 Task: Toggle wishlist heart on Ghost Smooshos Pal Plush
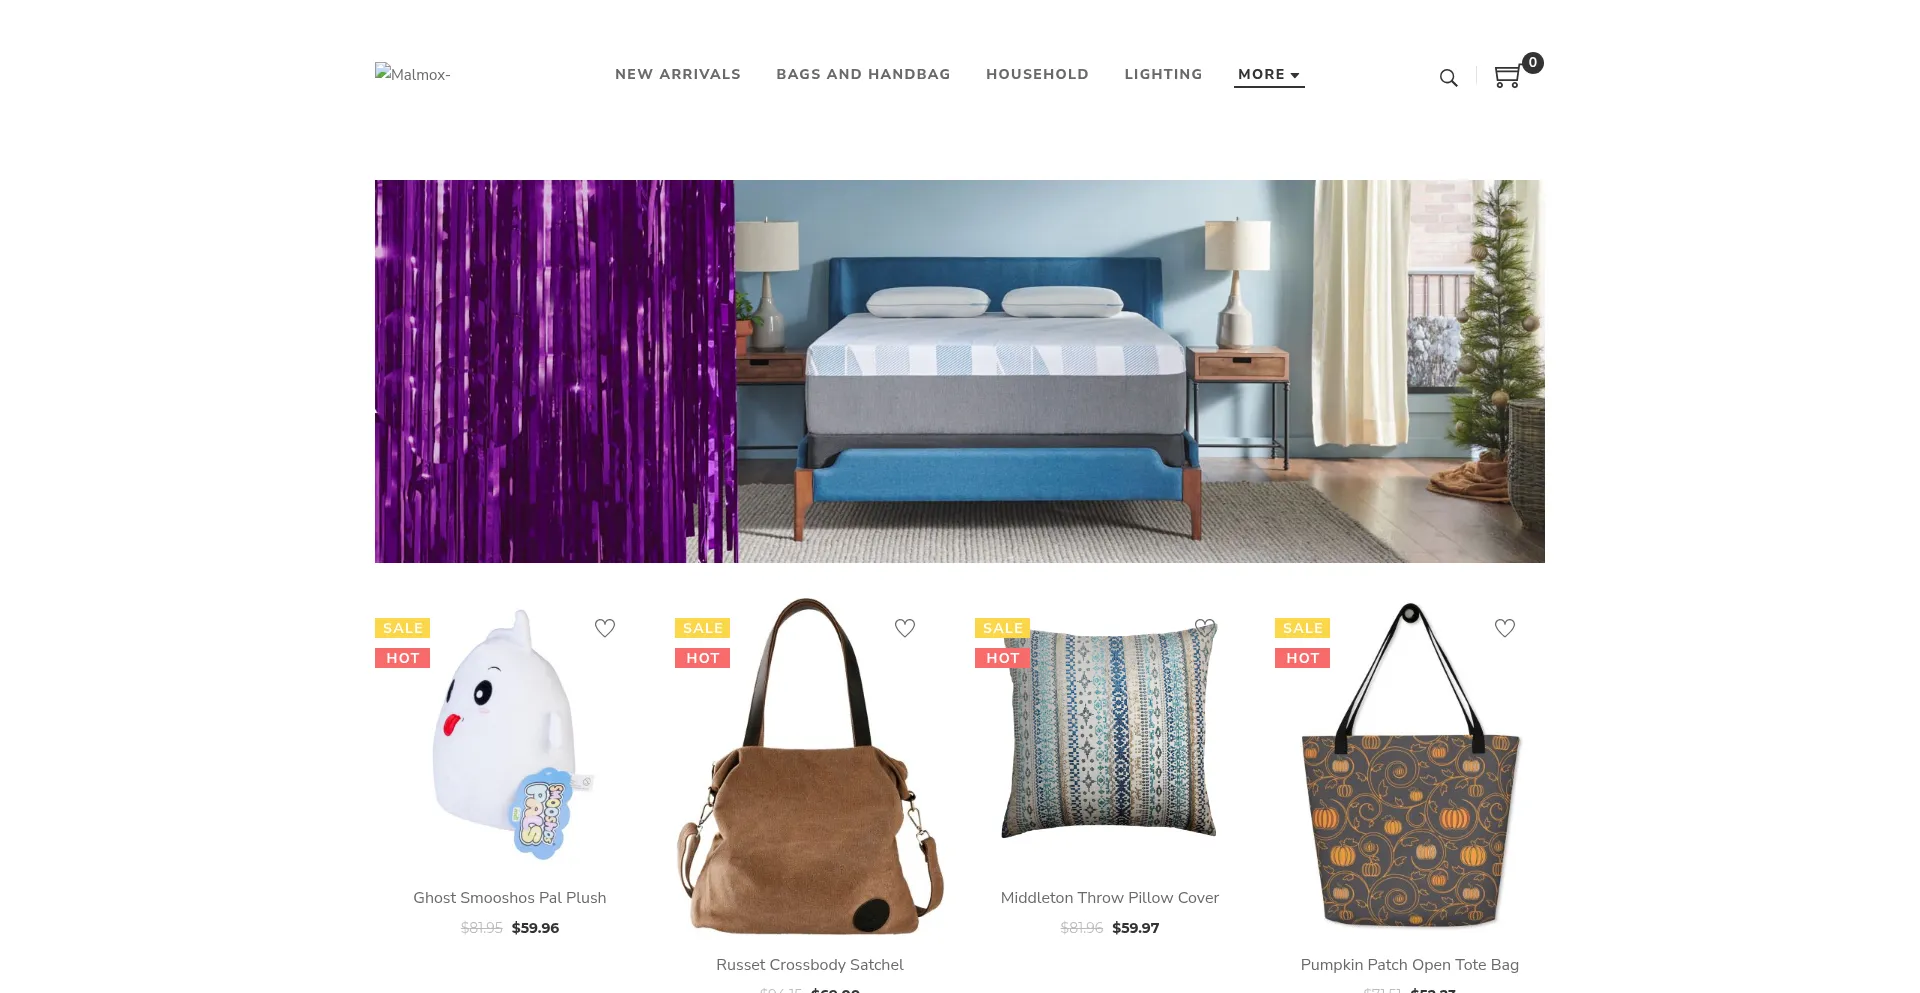click(605, 628)
